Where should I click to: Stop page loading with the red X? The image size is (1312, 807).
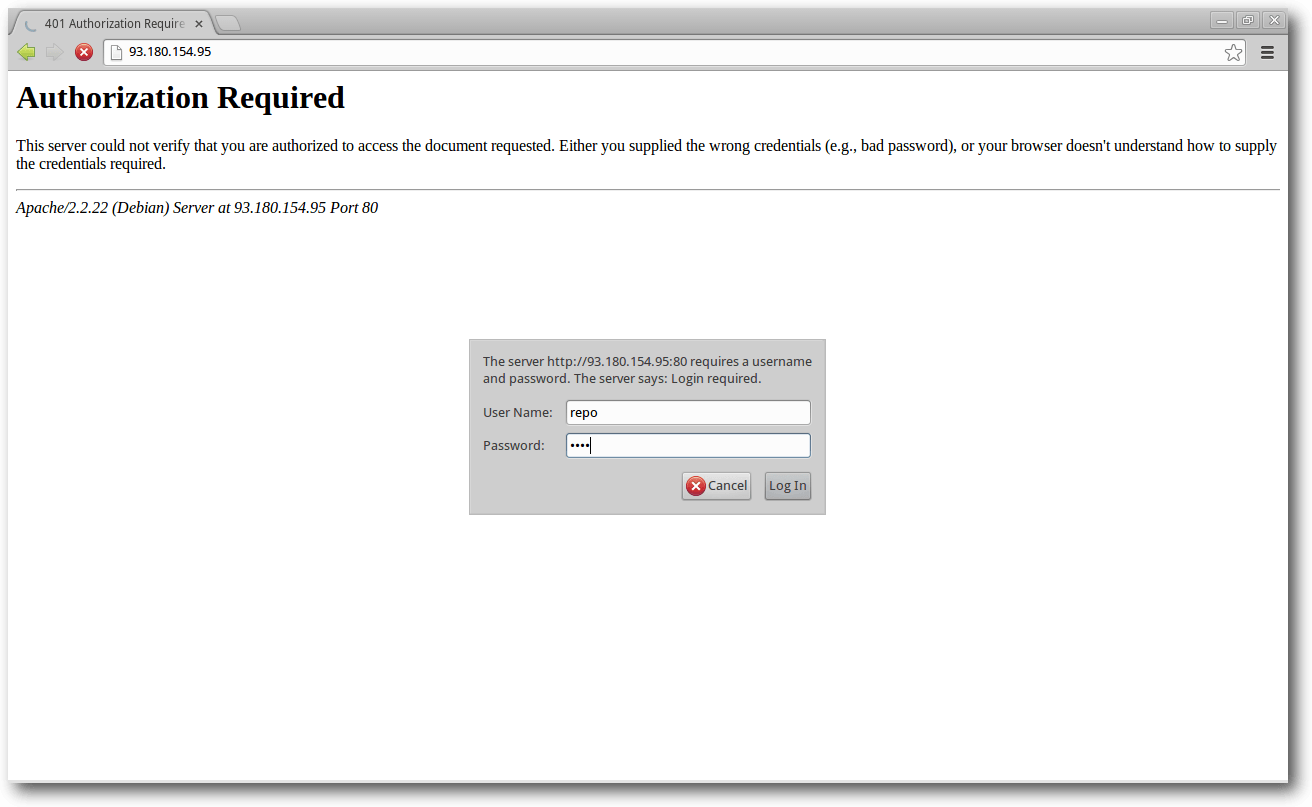[x=84, y=52]
